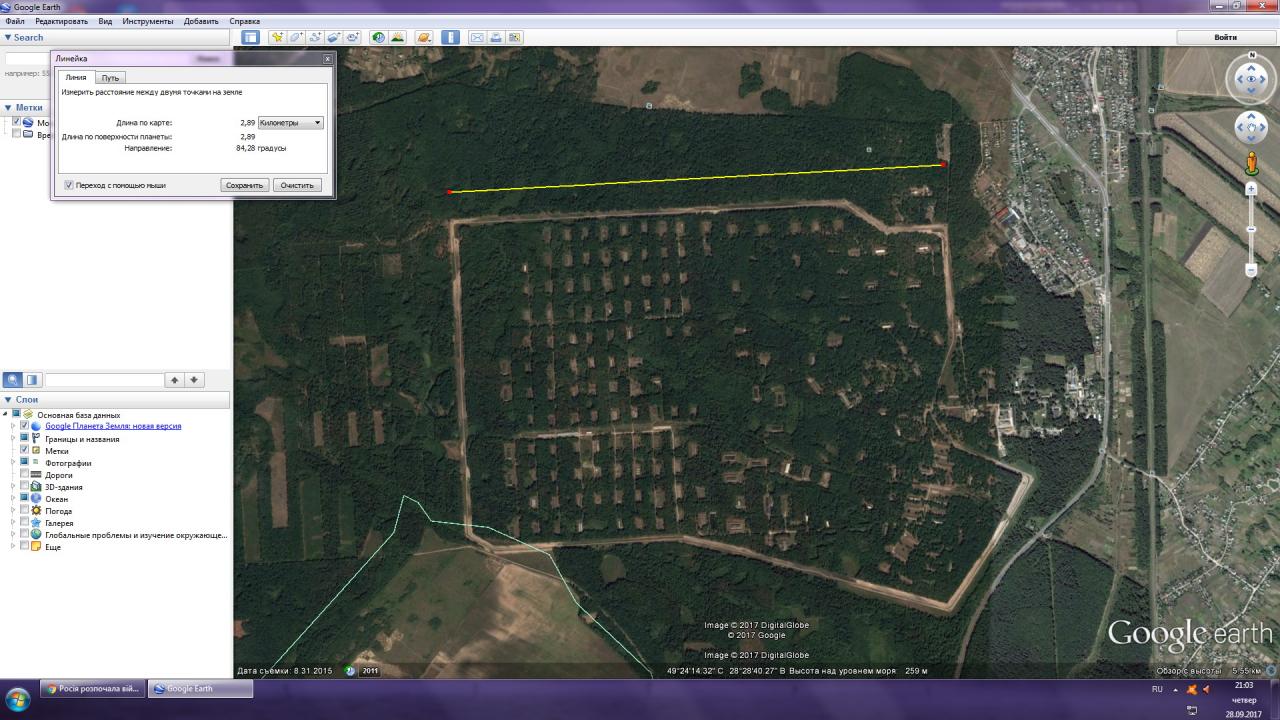Click the Add Placemark pushpin icon
The width and height of the screenshot is (1280, 720).
(277, 37)
